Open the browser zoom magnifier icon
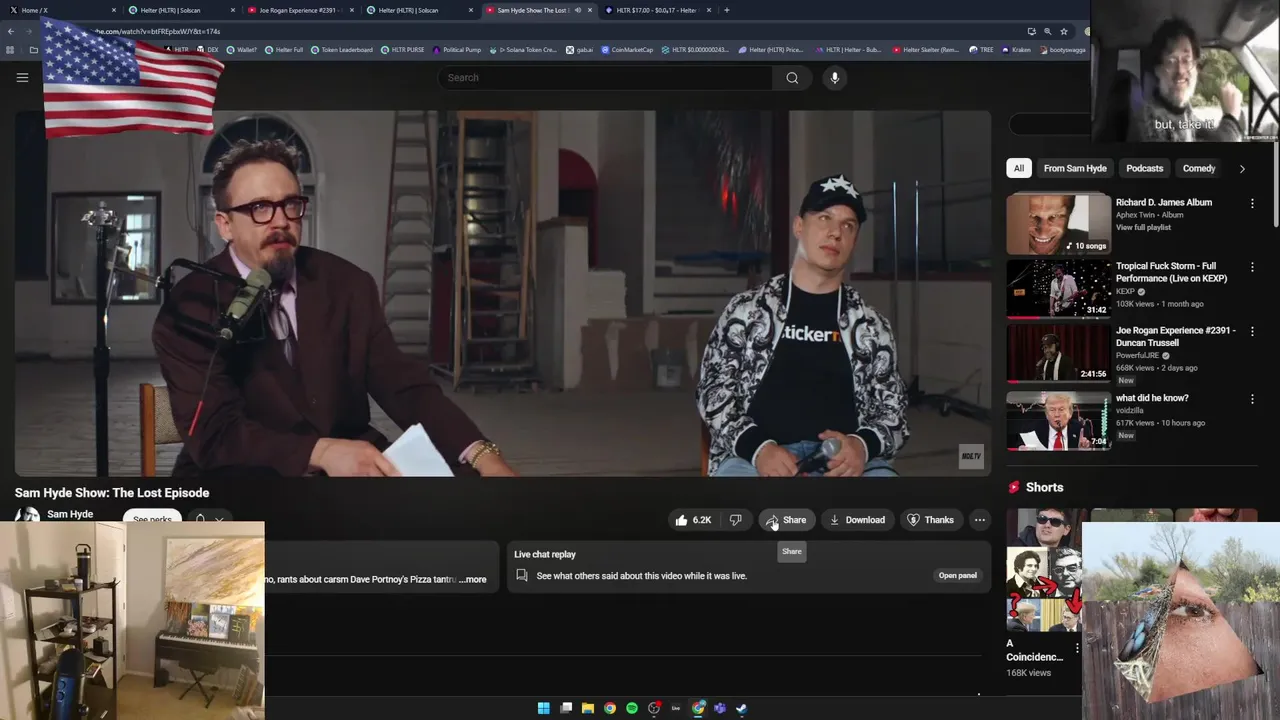 click(1047, 31)
